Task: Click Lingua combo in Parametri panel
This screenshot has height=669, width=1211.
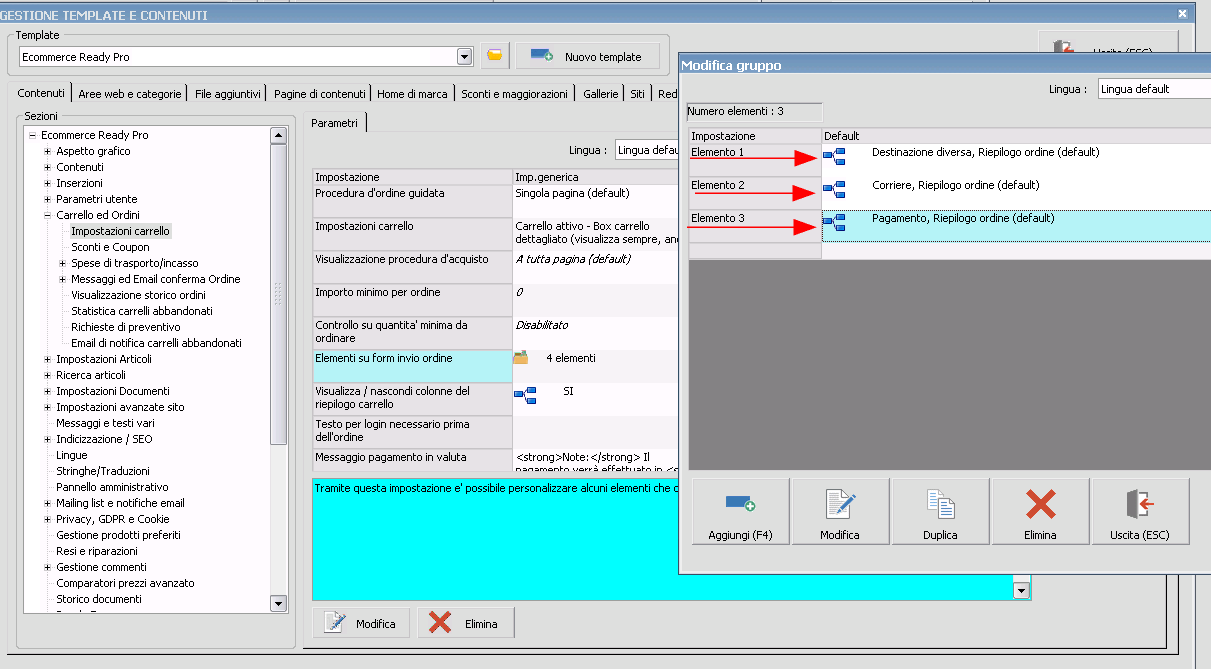Action: (x=648, y=150)
